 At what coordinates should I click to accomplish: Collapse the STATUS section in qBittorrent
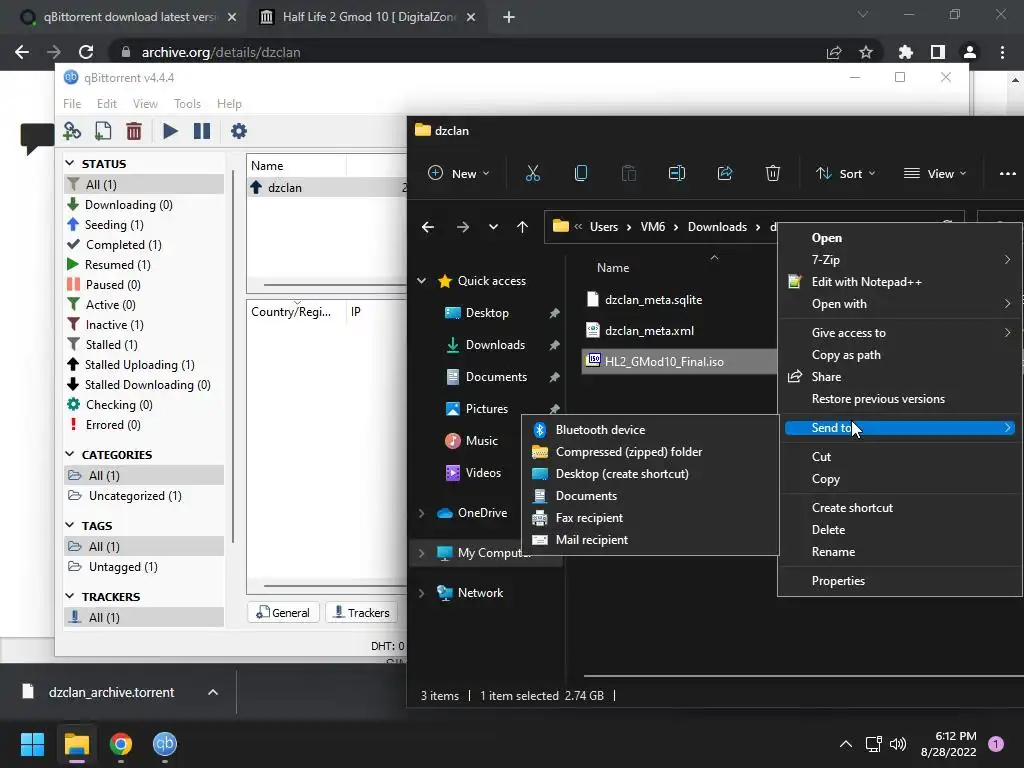(x=70, y=163)
